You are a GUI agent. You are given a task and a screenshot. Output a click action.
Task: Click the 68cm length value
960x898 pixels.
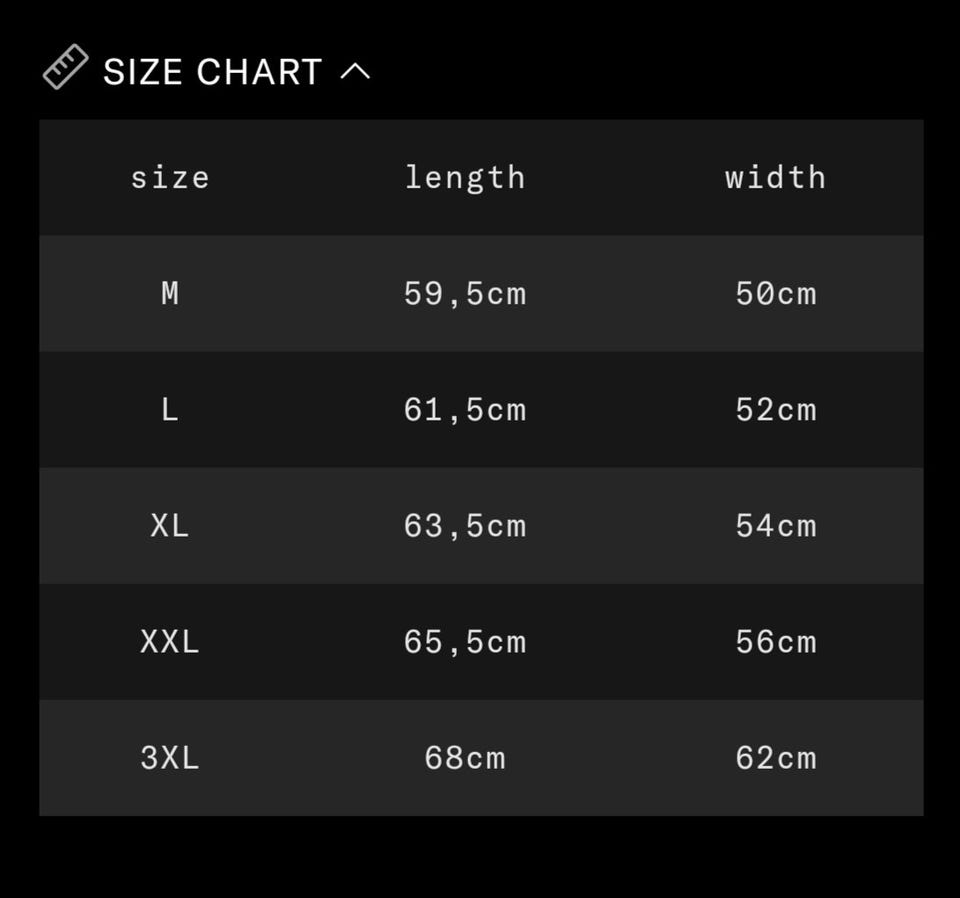click(x=465, y=758)
